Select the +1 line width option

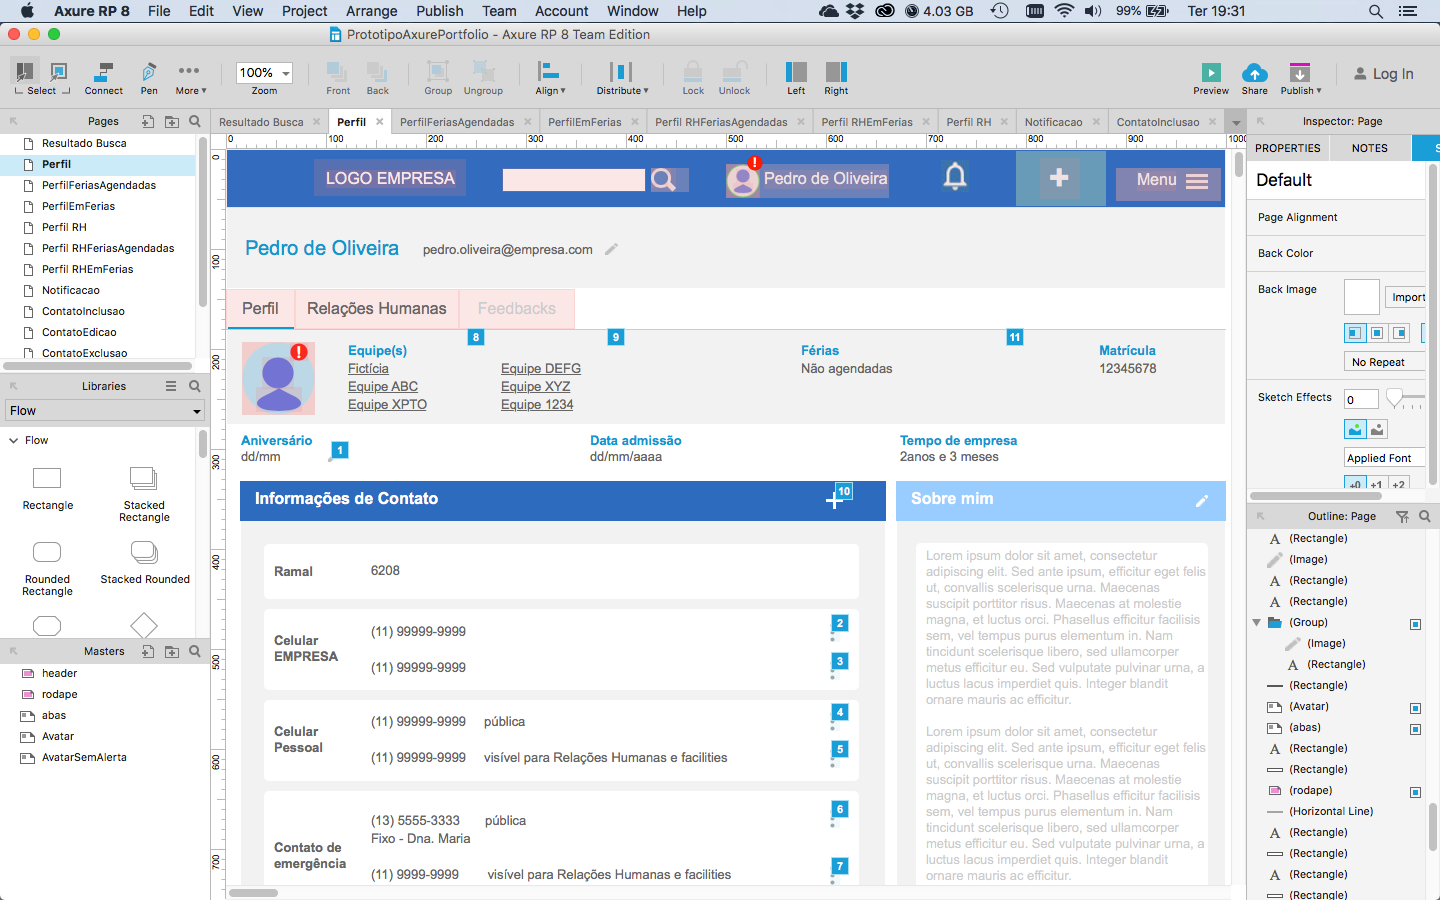tap(1377, 484)
